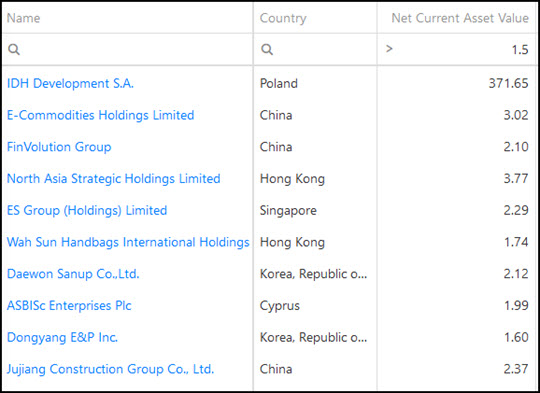
Task: Open the greater-than operator selector
Action: (389, 49)
